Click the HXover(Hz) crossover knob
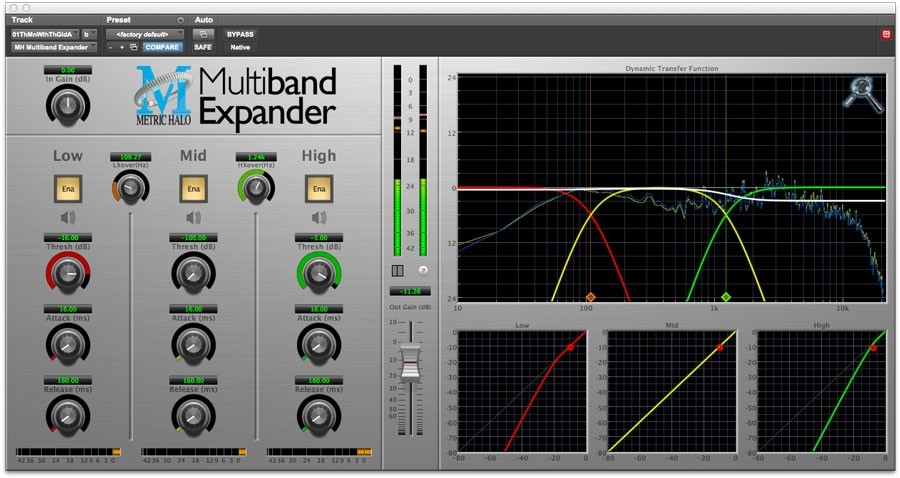900x478 pixels. click(256, 187)
